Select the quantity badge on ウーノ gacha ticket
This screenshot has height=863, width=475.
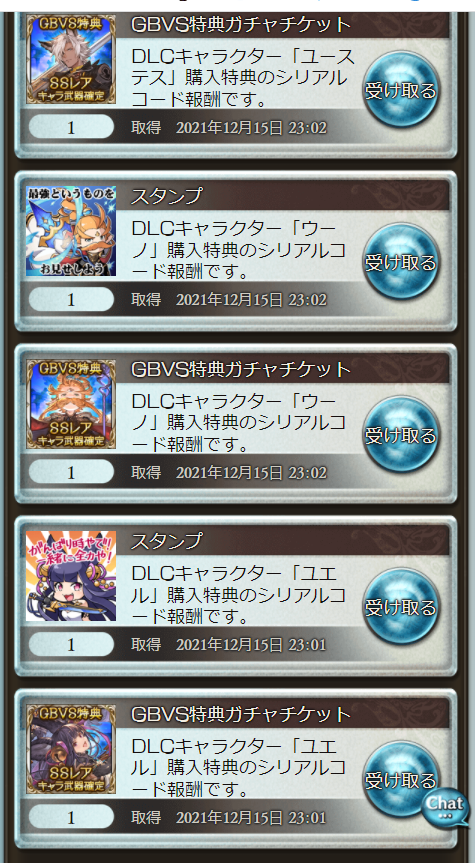tap(71, 472)
